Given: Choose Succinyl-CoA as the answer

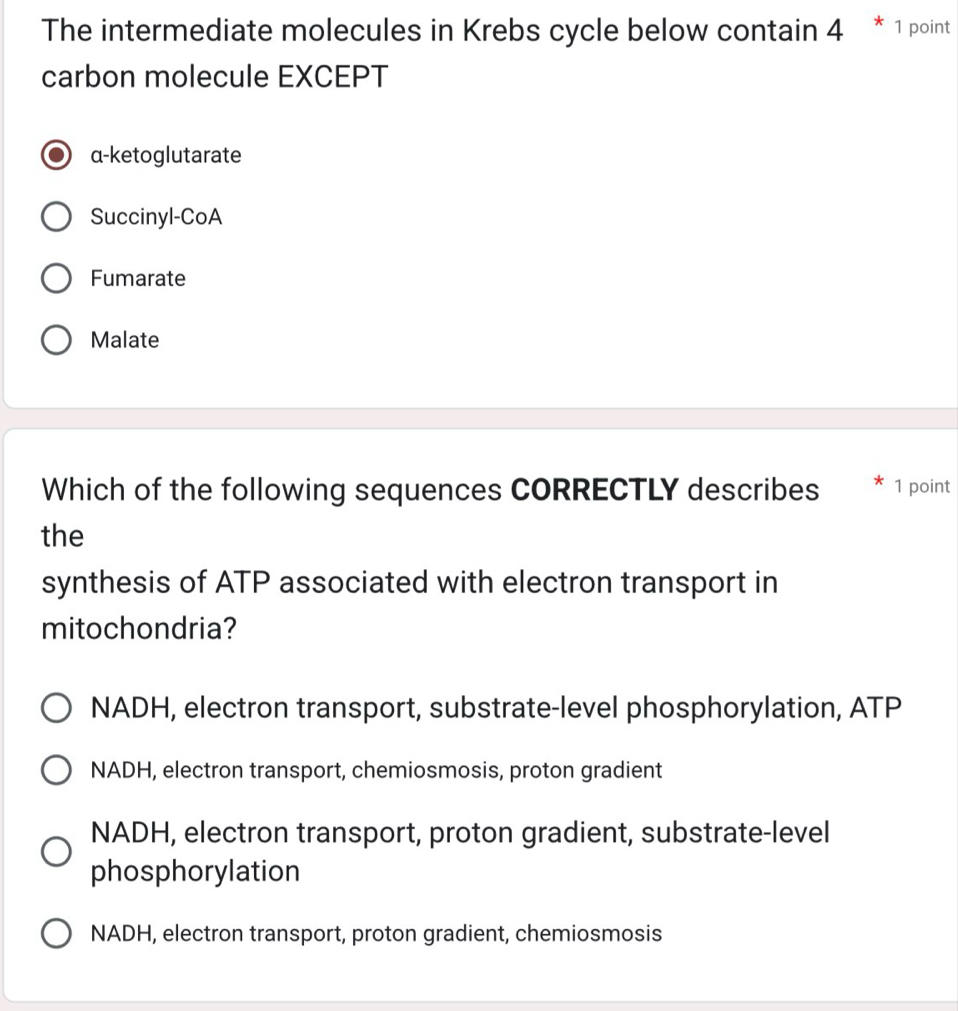Looking at the screenshot, I should pyautogui.click(x=57, y=216).
